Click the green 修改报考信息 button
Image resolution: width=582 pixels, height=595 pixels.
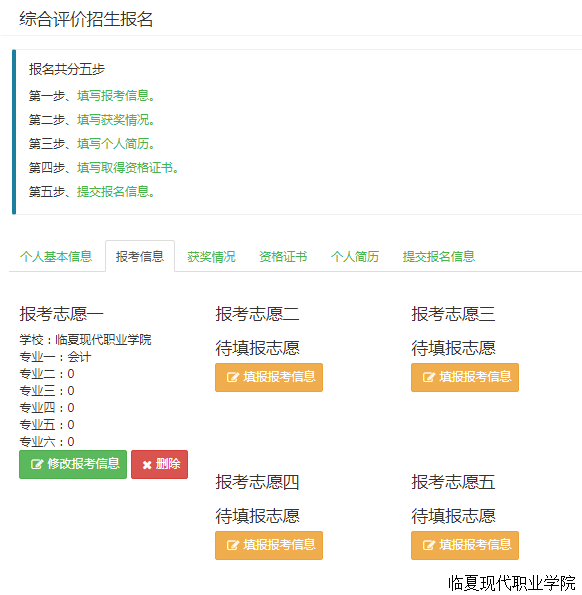pyautogui.click(x=73, y=464)
